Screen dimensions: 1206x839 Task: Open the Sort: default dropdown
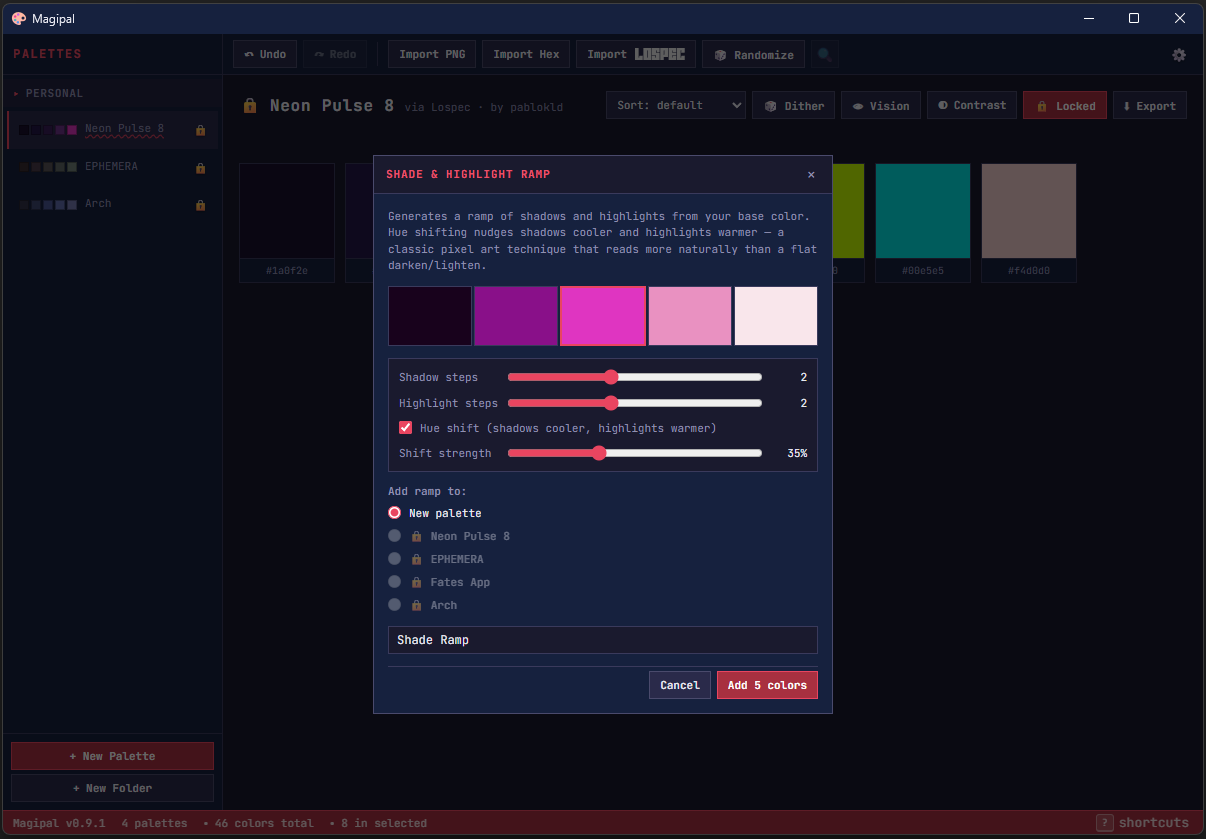676,105
